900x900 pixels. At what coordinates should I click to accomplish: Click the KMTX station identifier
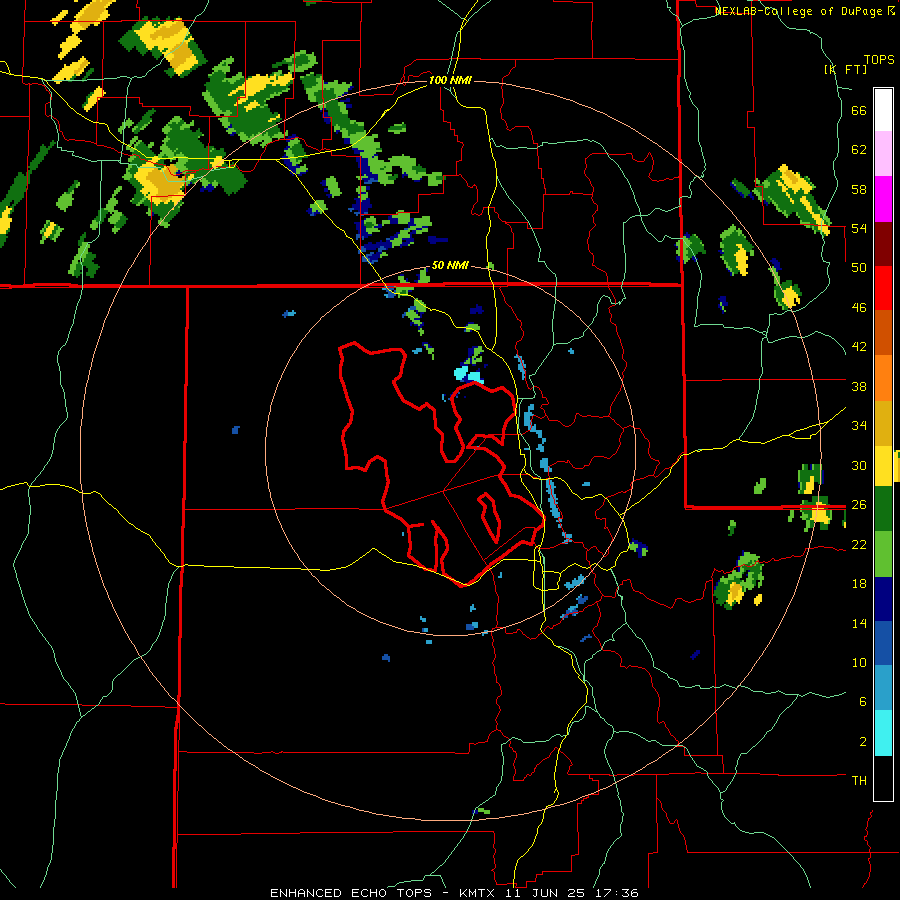click(x=480, y=893)
